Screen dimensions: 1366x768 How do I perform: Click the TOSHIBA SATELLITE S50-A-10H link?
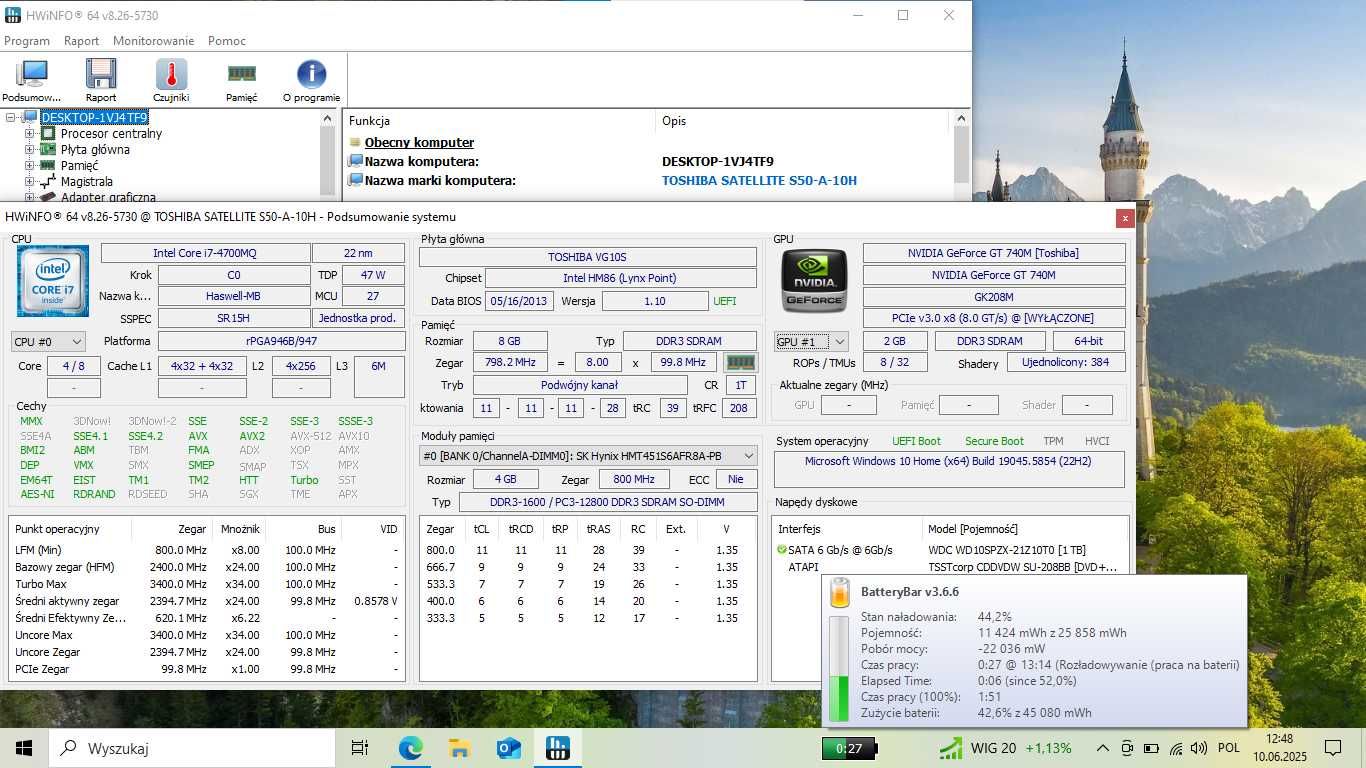(759, 181)
